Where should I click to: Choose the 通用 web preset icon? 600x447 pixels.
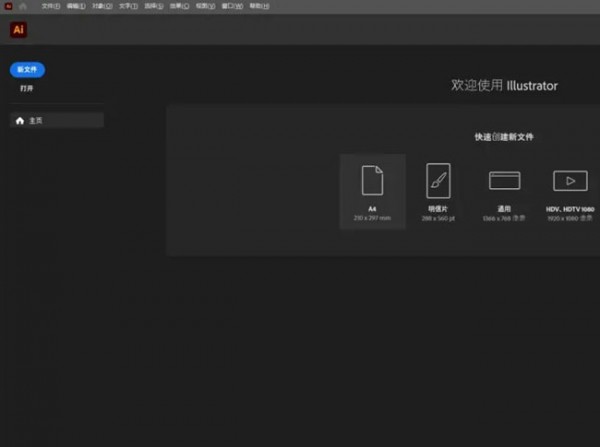(x=504, y=180)
